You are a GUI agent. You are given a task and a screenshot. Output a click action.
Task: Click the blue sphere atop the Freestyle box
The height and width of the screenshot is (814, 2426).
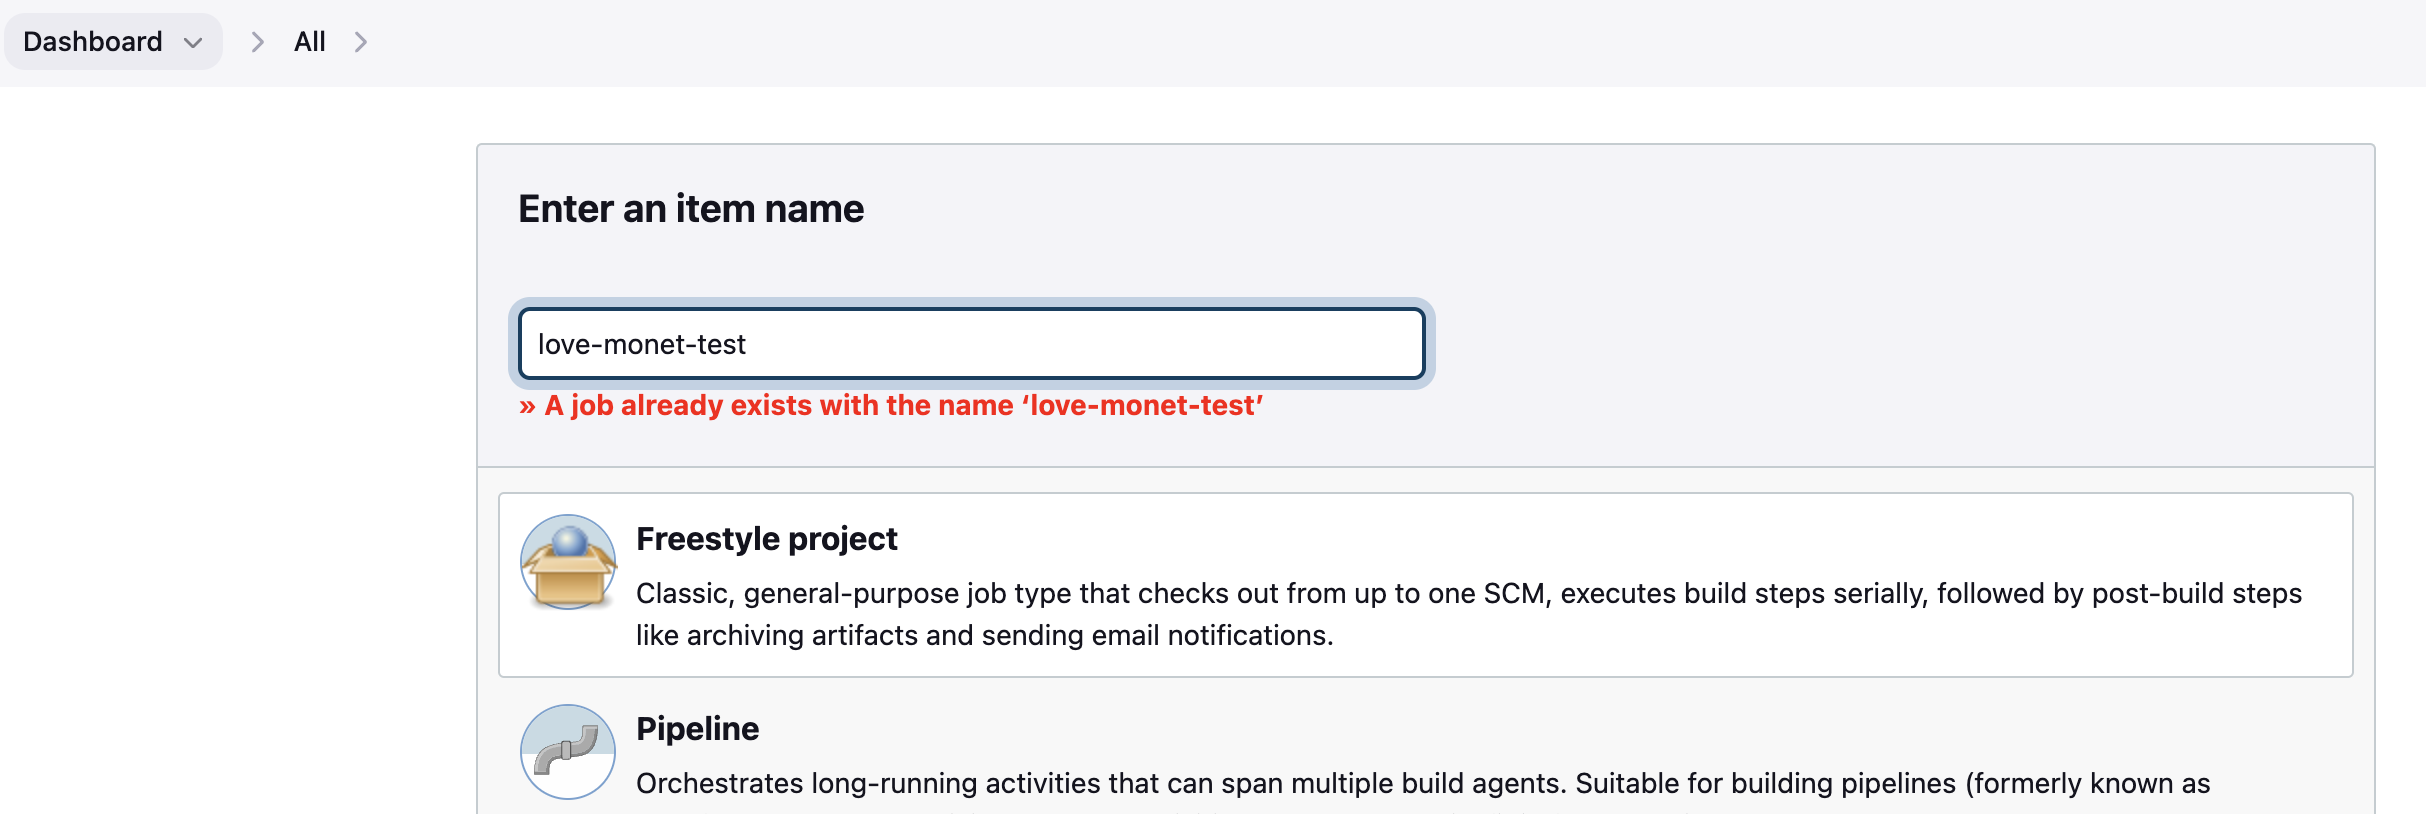[569, 541]
